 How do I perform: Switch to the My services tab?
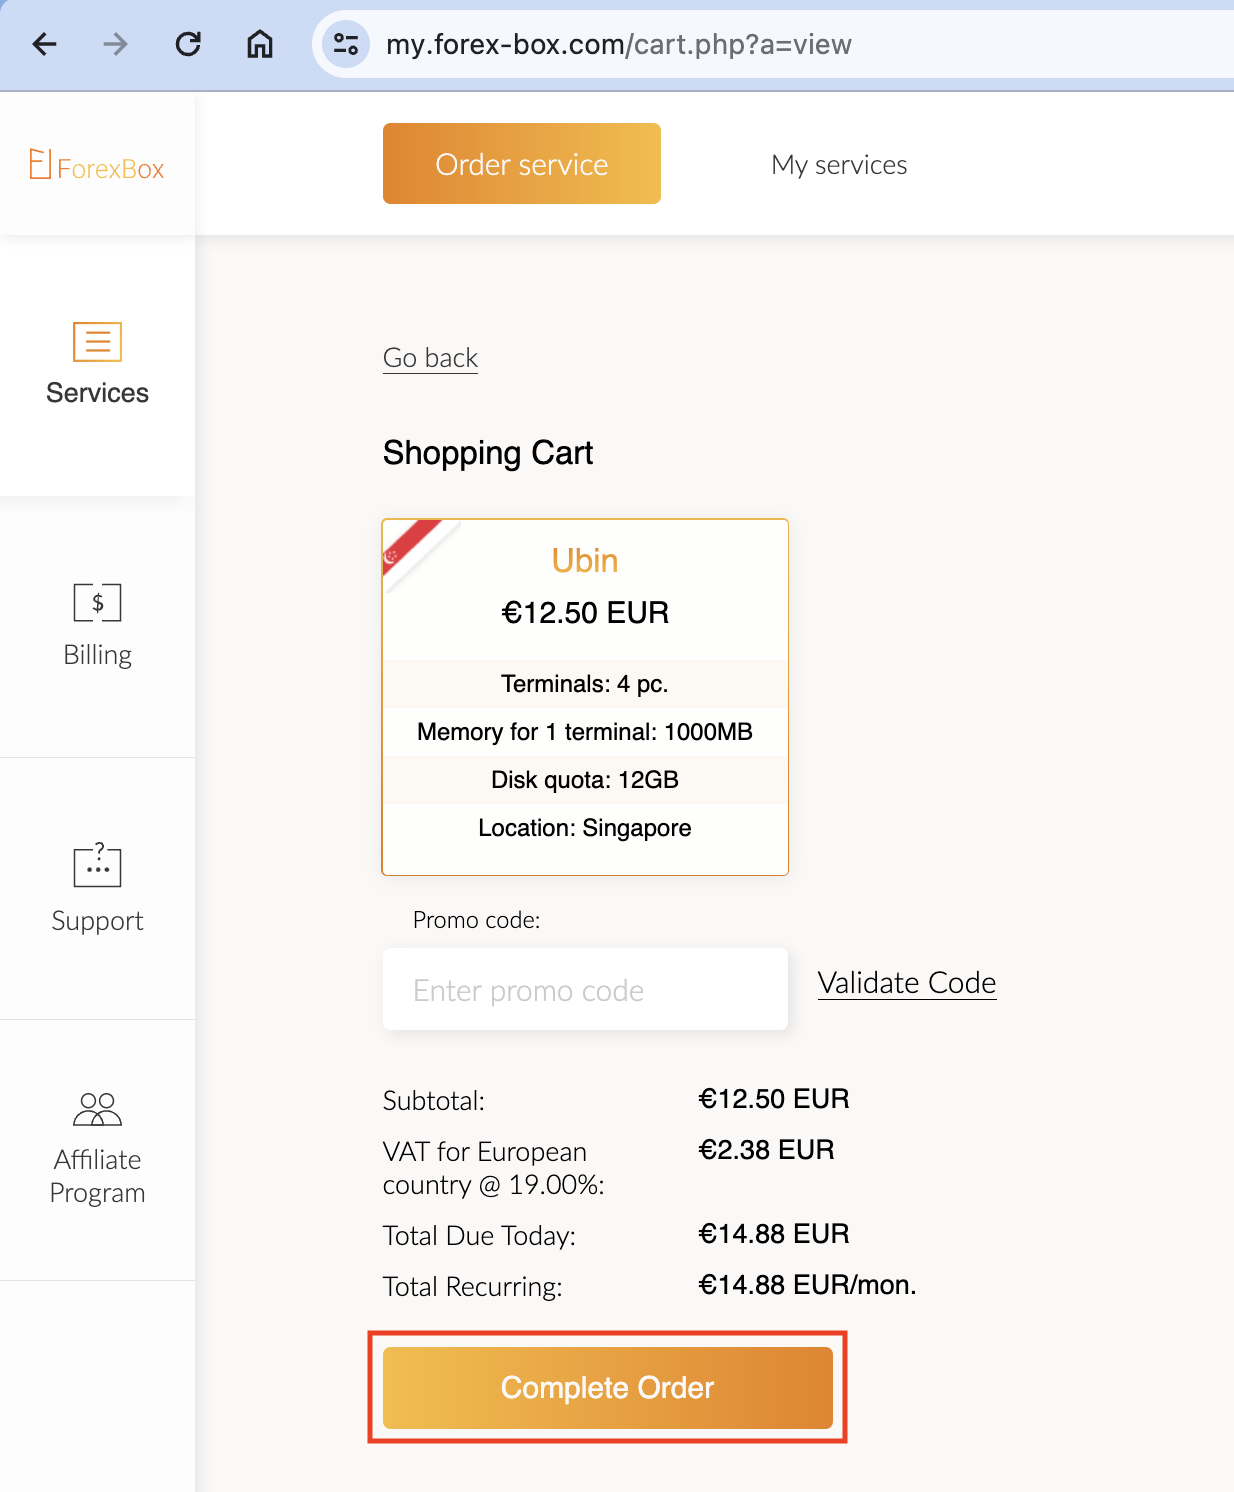[x=839, y=165]
